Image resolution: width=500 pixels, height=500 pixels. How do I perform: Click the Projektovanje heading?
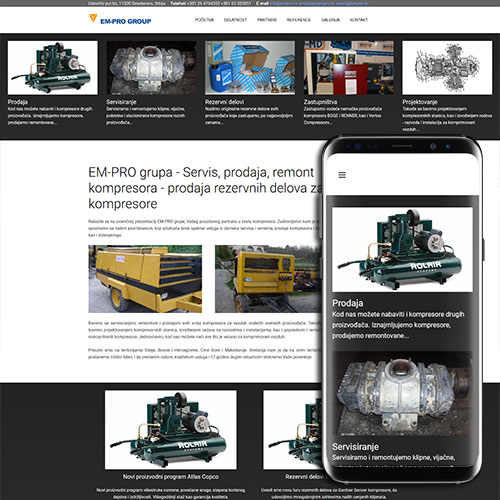pyautogui.click(x=420, y=102)
